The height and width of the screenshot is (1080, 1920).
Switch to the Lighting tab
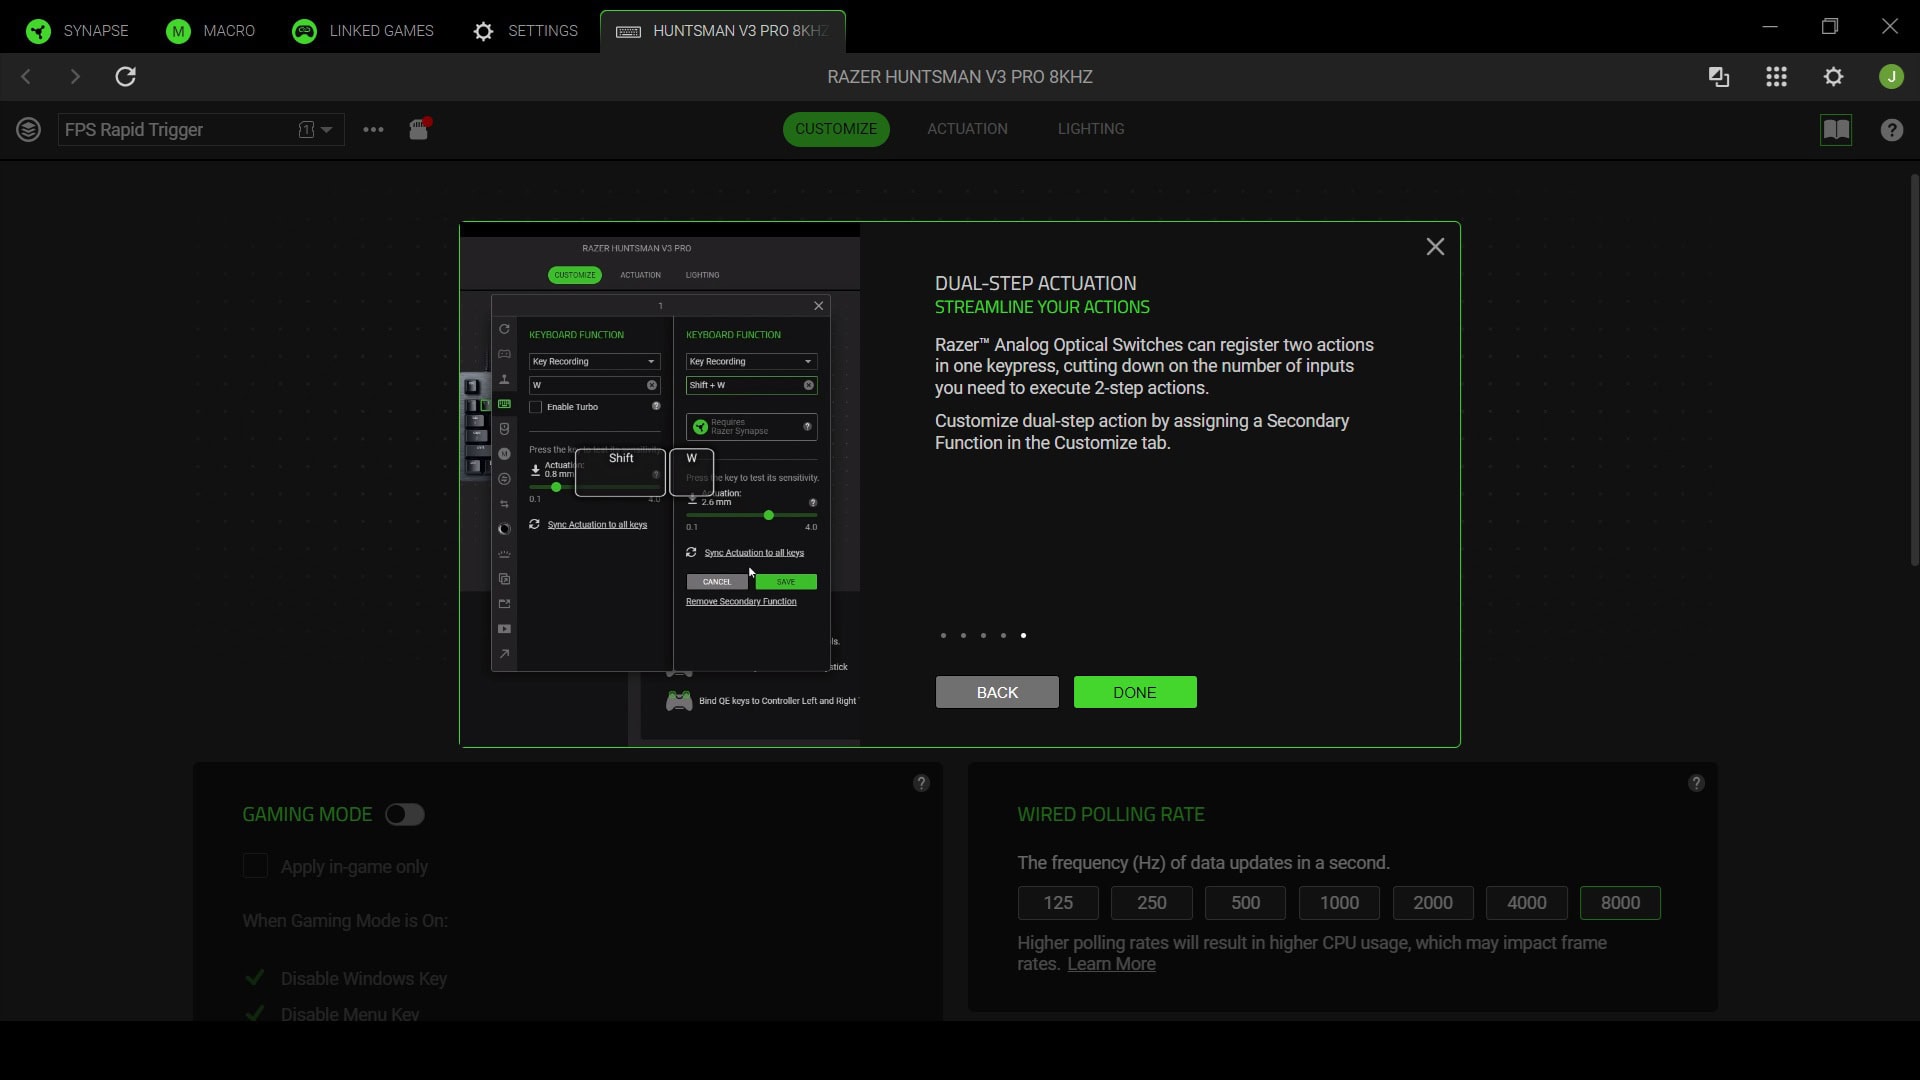1090,129
